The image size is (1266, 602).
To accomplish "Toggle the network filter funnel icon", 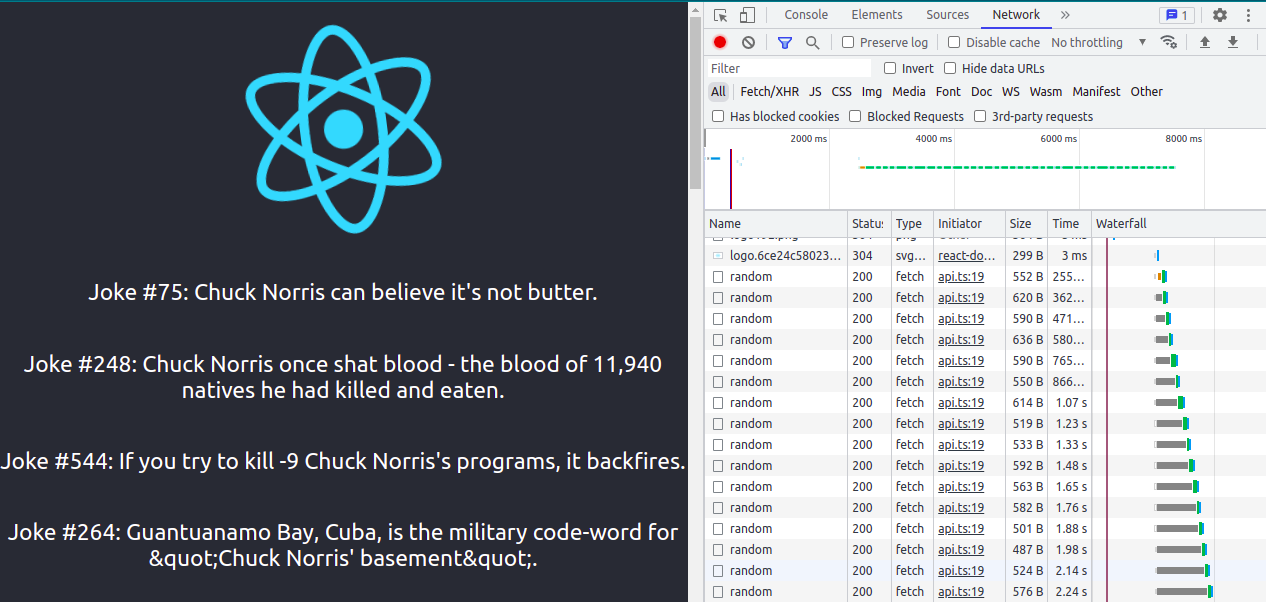I will pyautogui.click(x=785, y=42).
